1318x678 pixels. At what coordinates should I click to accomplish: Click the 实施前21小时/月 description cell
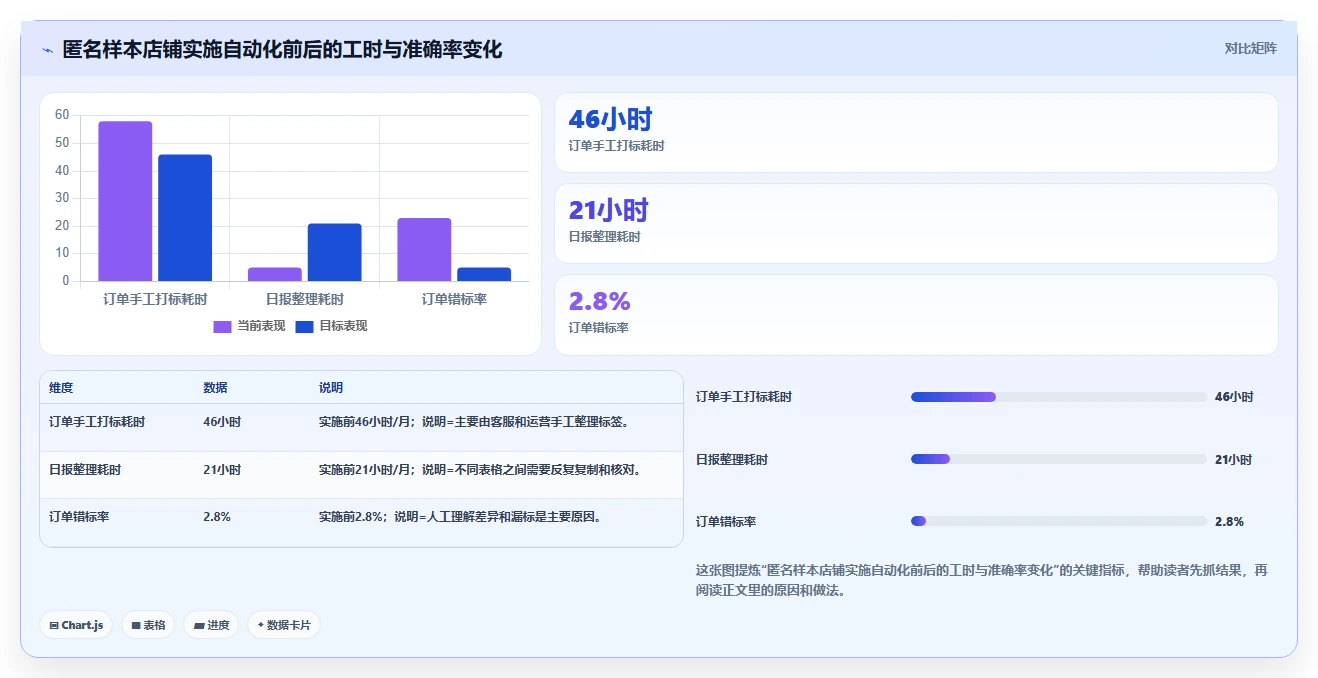pyautogui.click(x=481, y=470)
